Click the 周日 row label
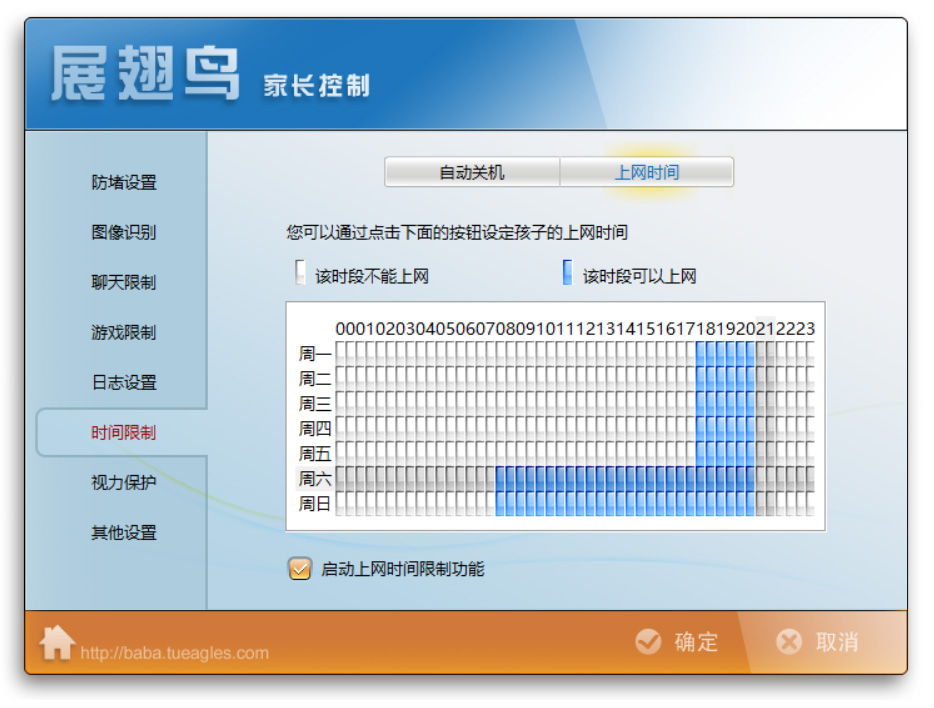 (x=315, y=504)
